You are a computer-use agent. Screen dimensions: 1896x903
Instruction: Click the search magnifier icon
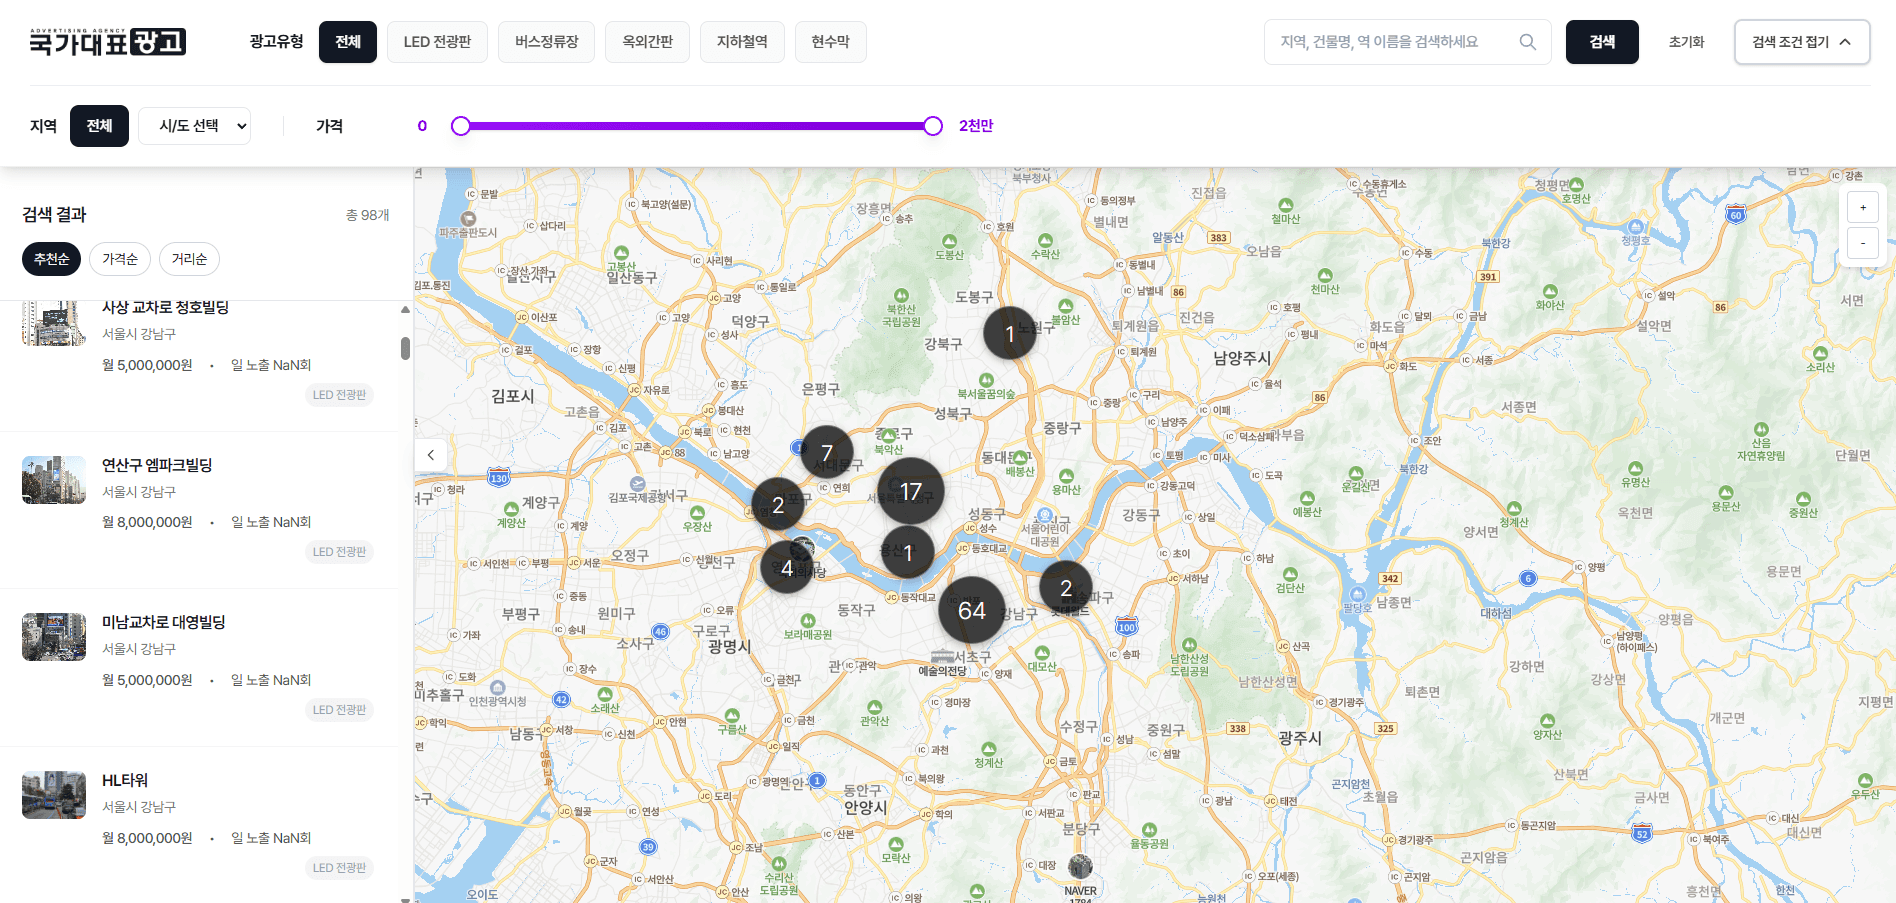1527,42
